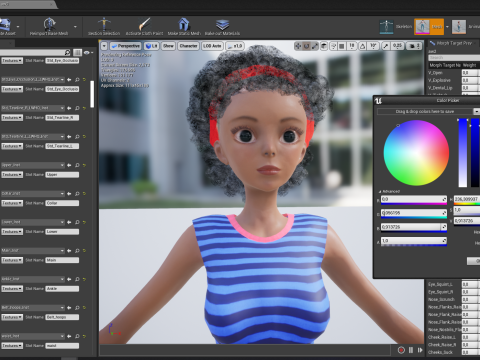Open the Reimport Base Mesh options arrow
This screenshot has width=480, height=360.
(75, 27)
